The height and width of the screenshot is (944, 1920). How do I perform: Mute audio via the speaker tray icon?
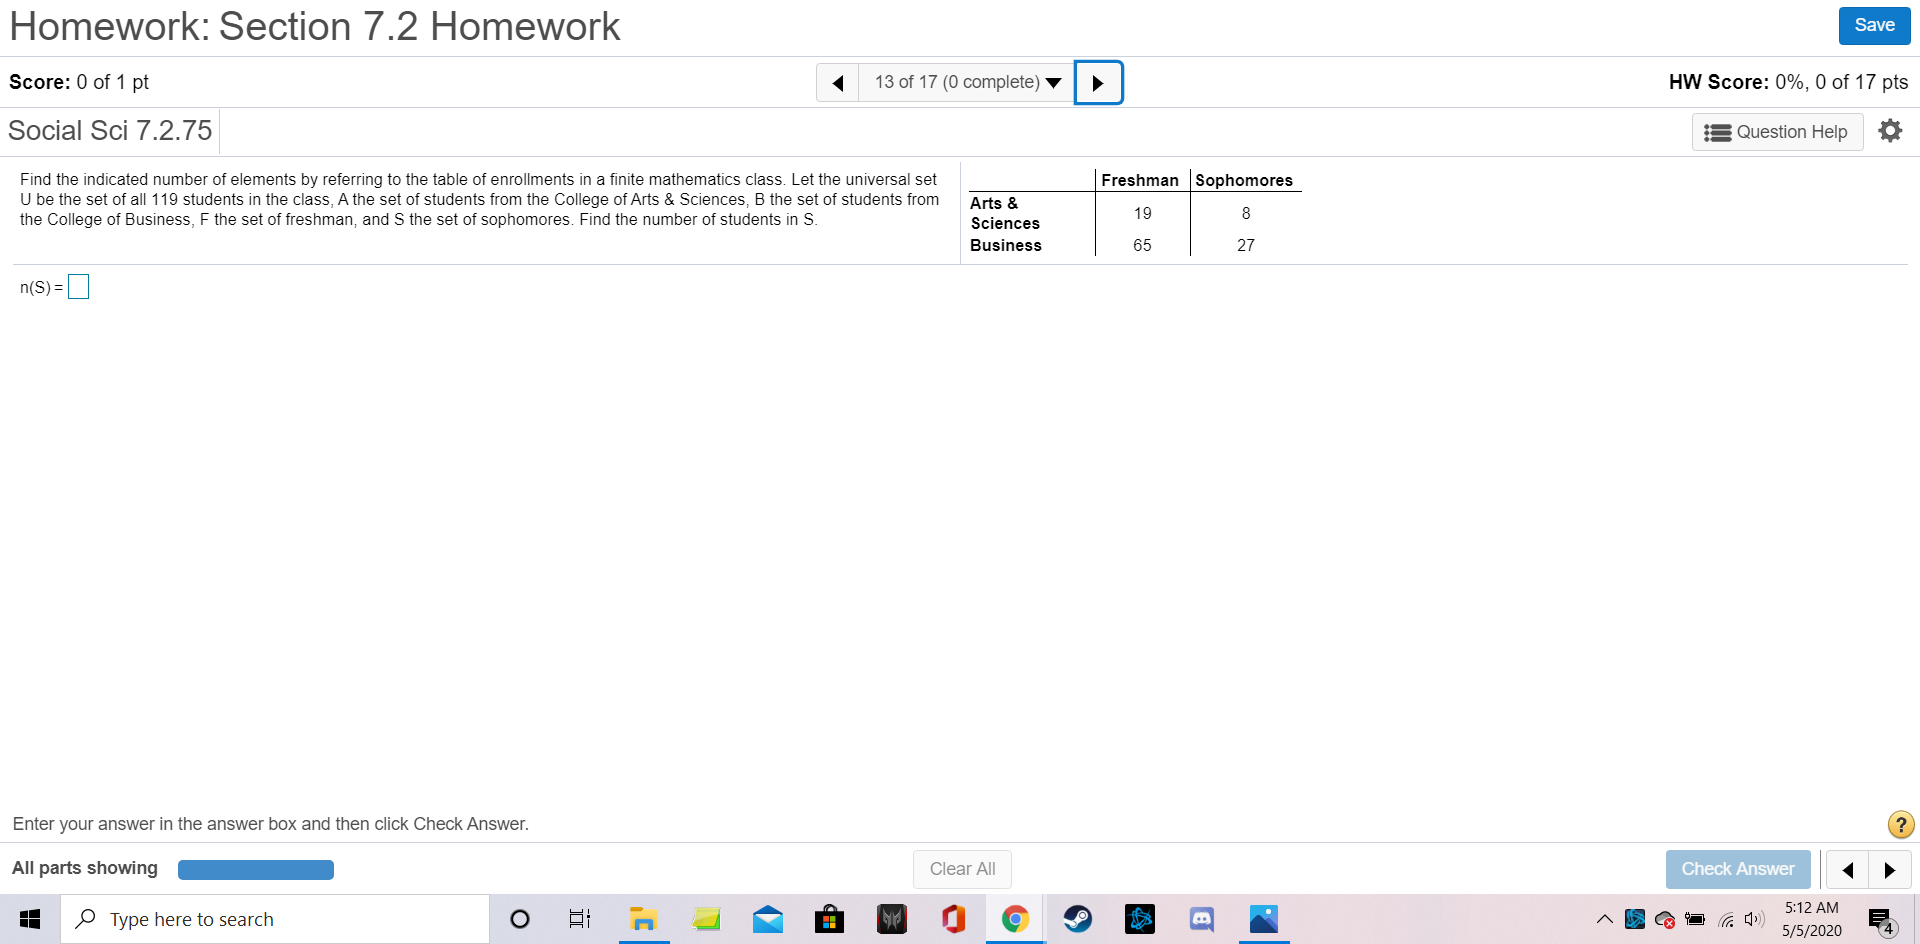point(1753,919)
